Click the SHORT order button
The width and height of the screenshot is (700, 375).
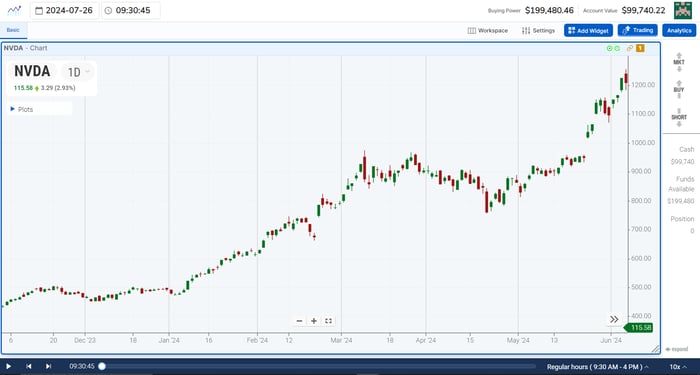tap(679, 117)
